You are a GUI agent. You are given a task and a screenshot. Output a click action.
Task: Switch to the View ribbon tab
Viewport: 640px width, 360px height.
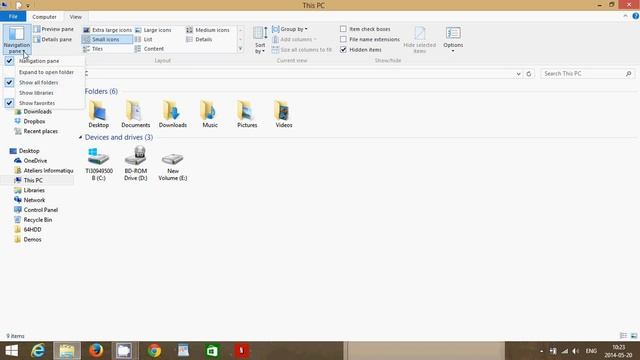76,17
